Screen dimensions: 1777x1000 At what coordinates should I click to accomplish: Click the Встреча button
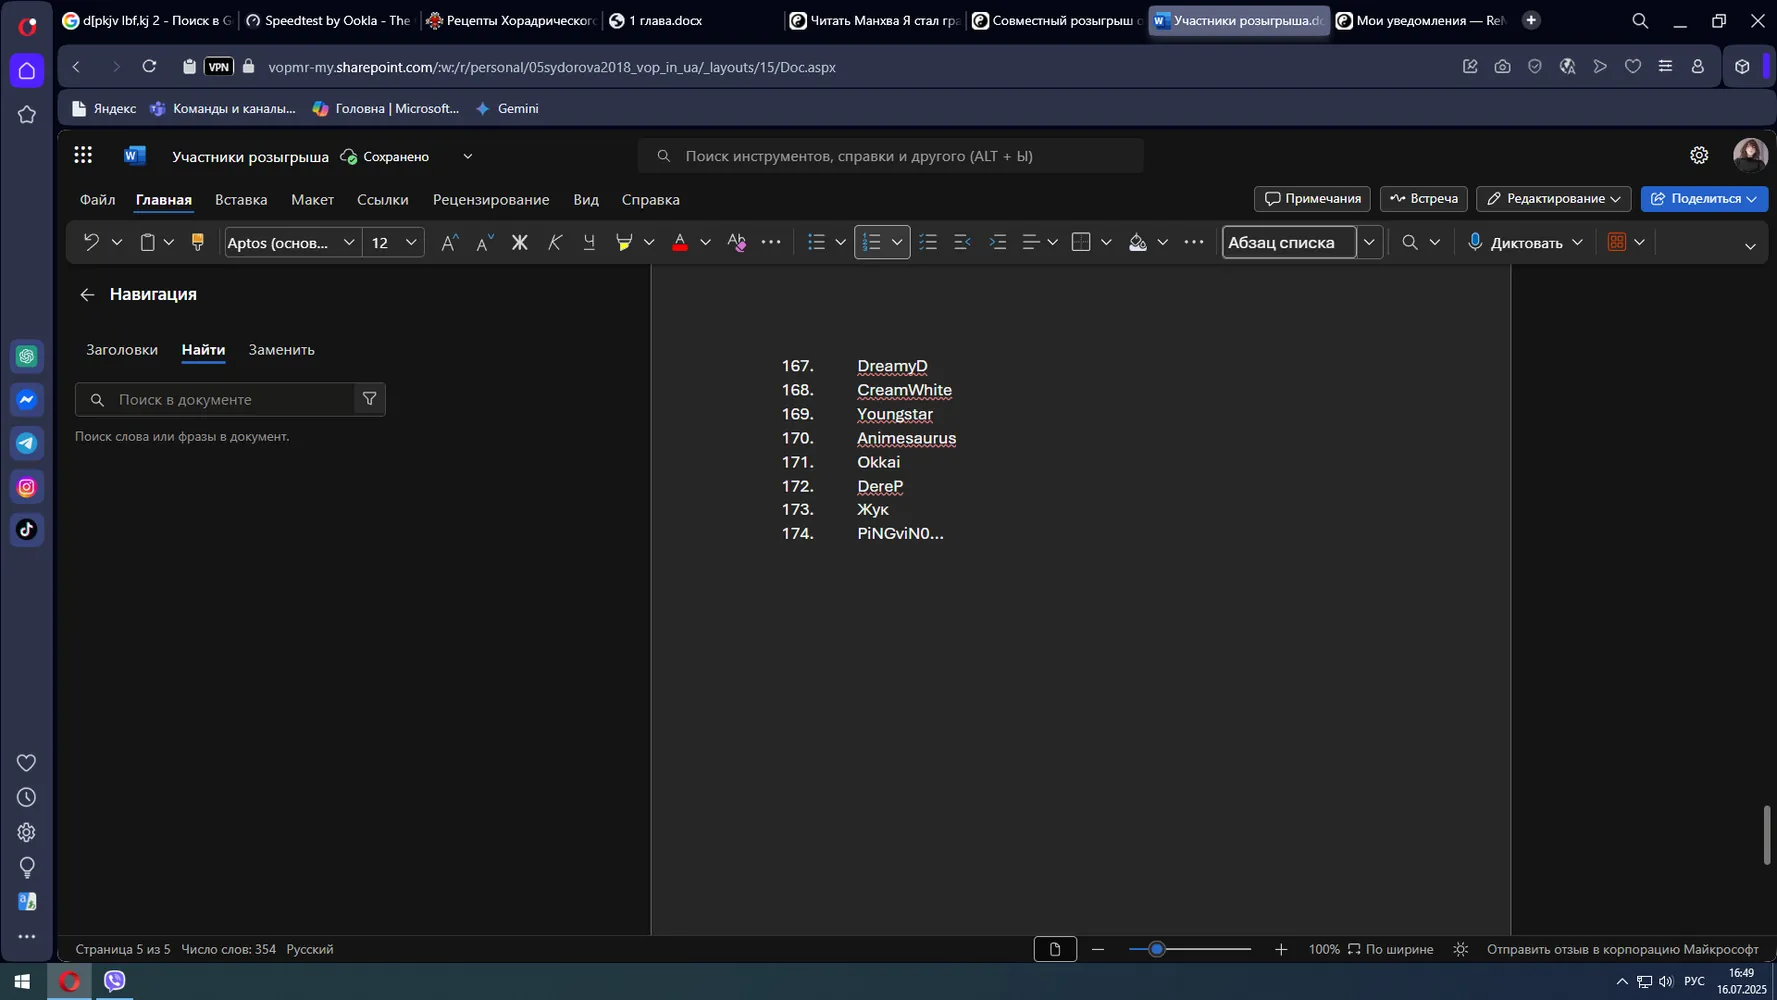[1424, 198]
